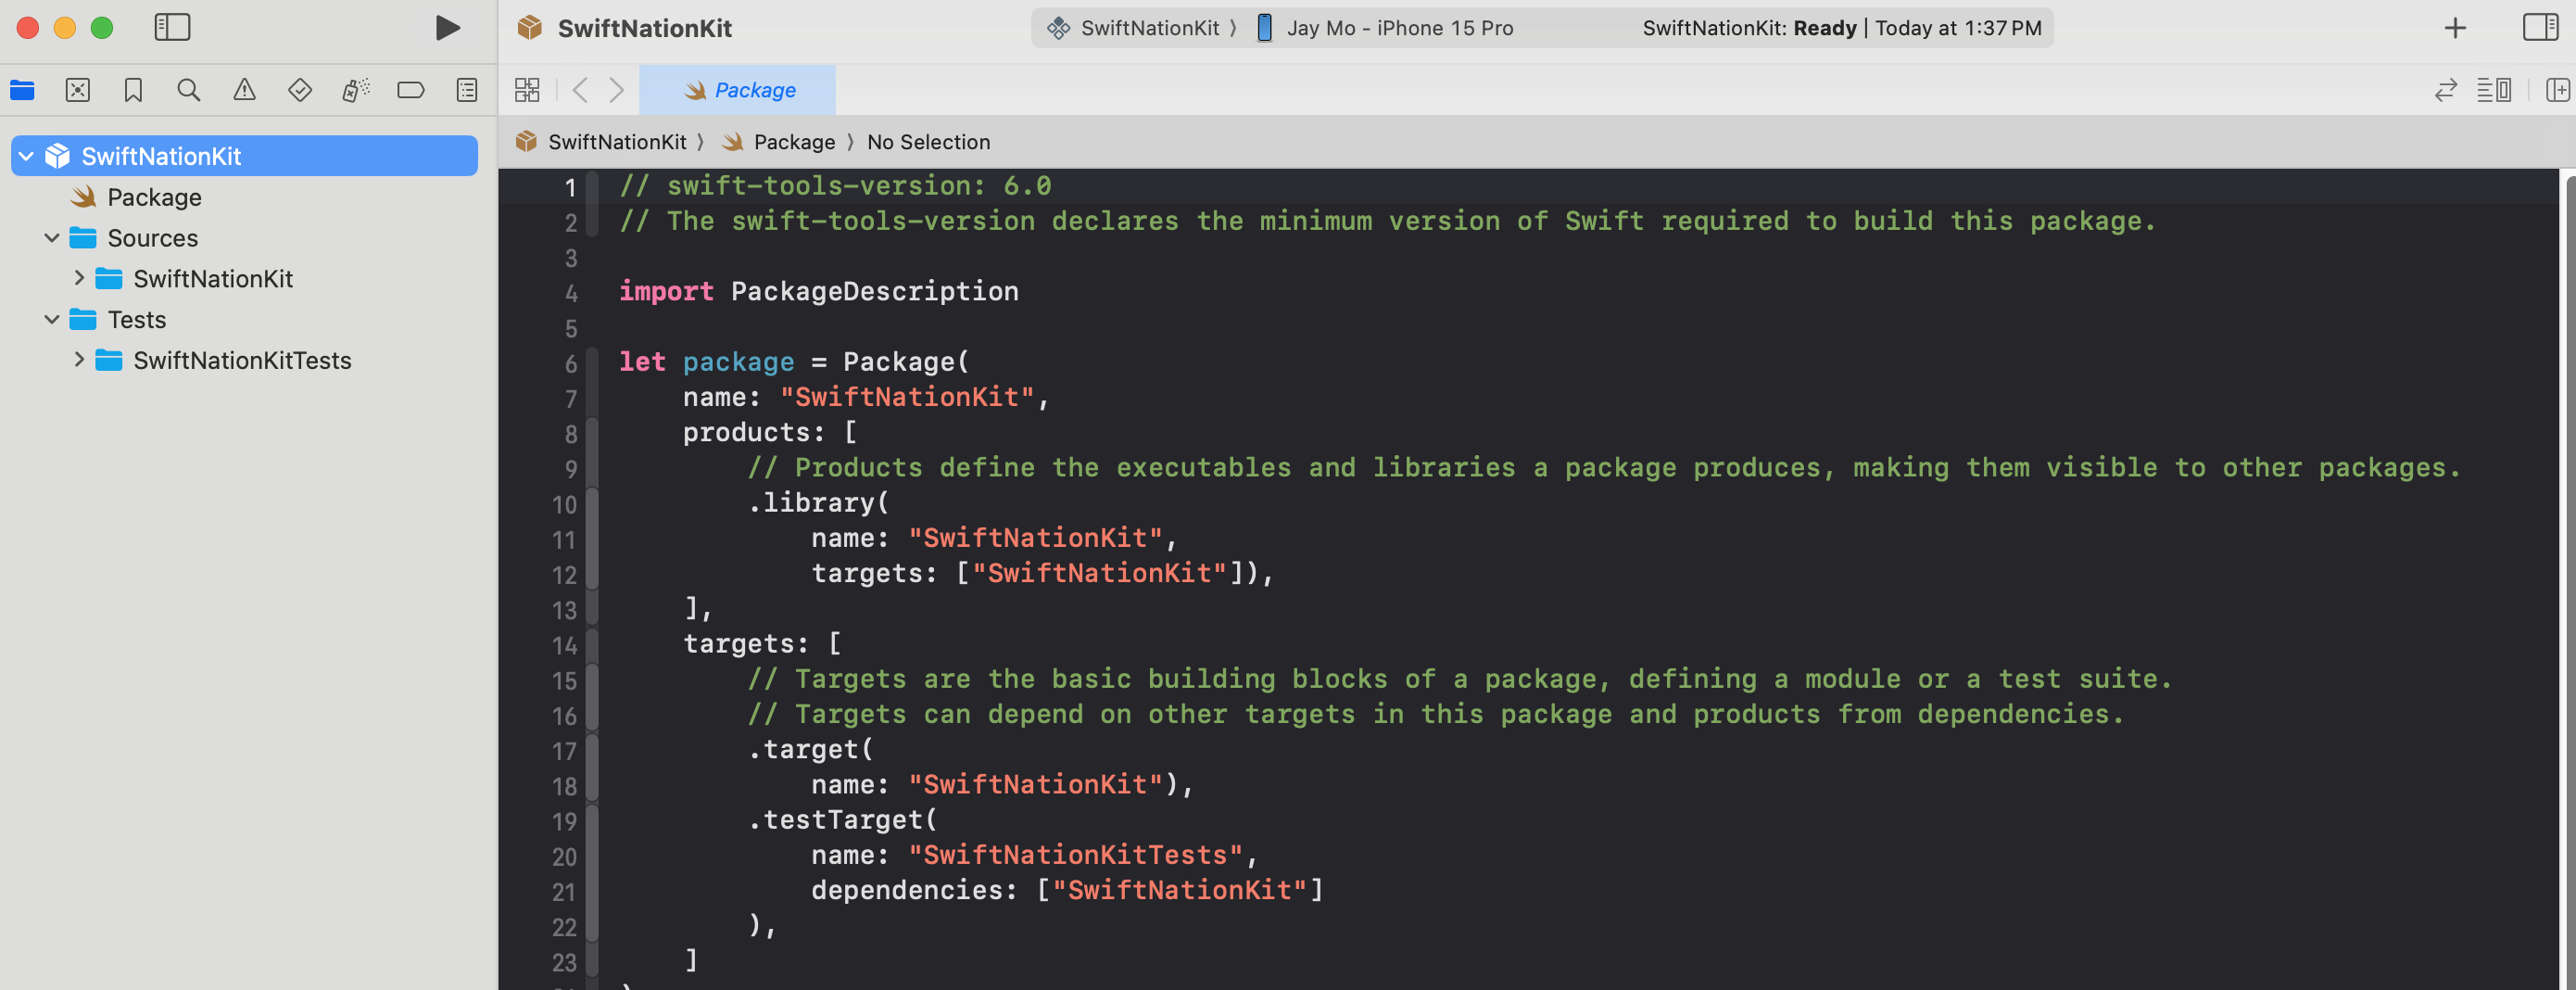Open the Debug navigator spray icon
2576x990 pixels.
[x=355, y=90]
